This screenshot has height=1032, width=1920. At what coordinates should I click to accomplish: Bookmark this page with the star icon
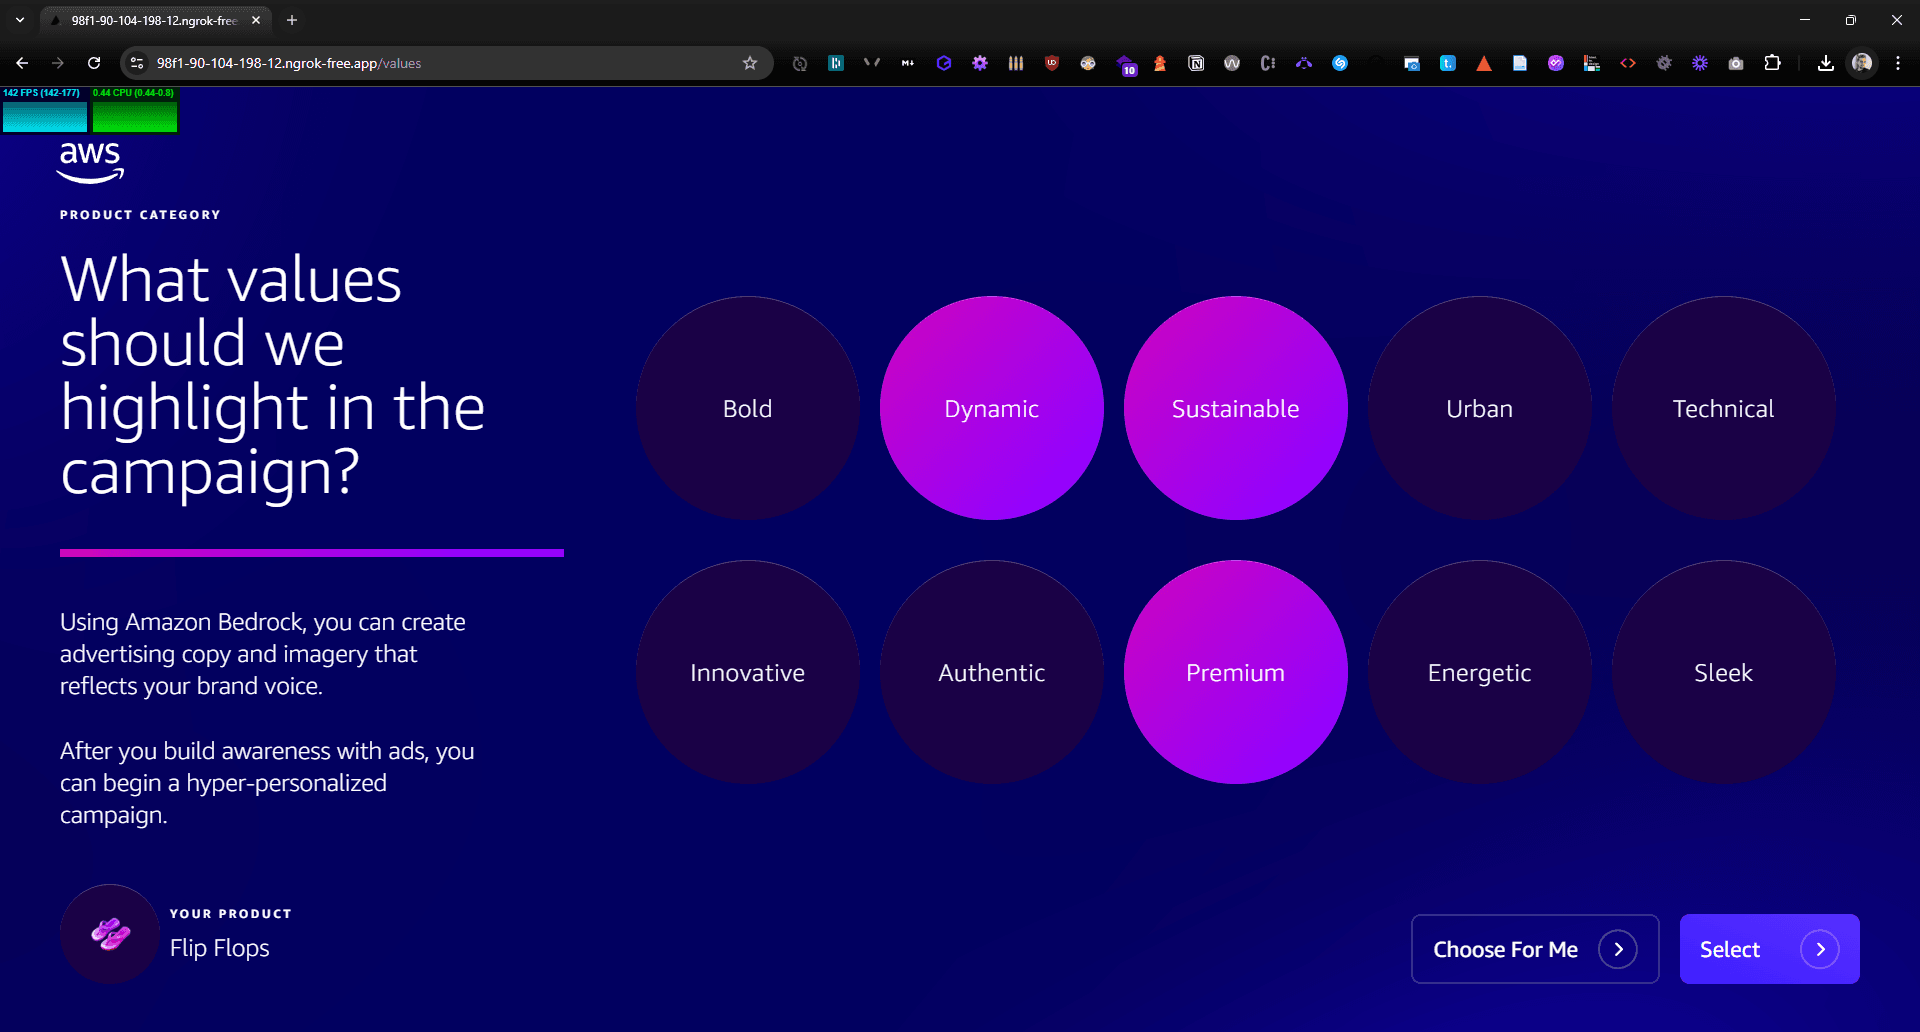(x=750, y=63)
